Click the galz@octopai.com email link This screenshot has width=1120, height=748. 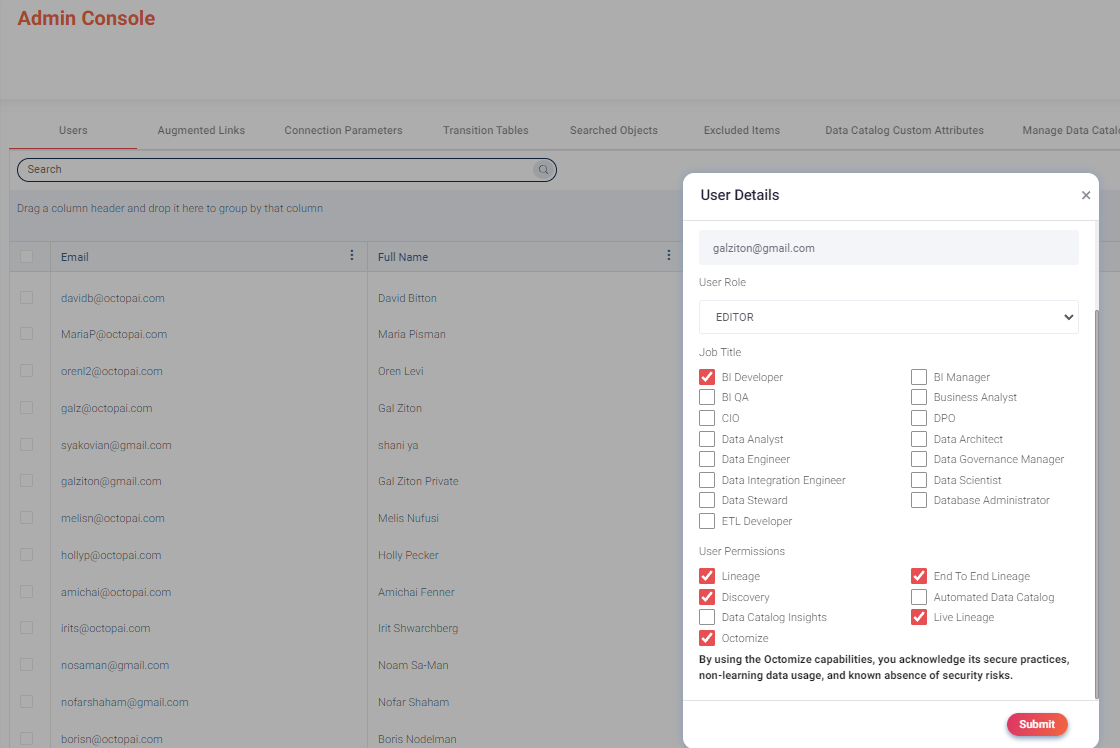point(106,408)
